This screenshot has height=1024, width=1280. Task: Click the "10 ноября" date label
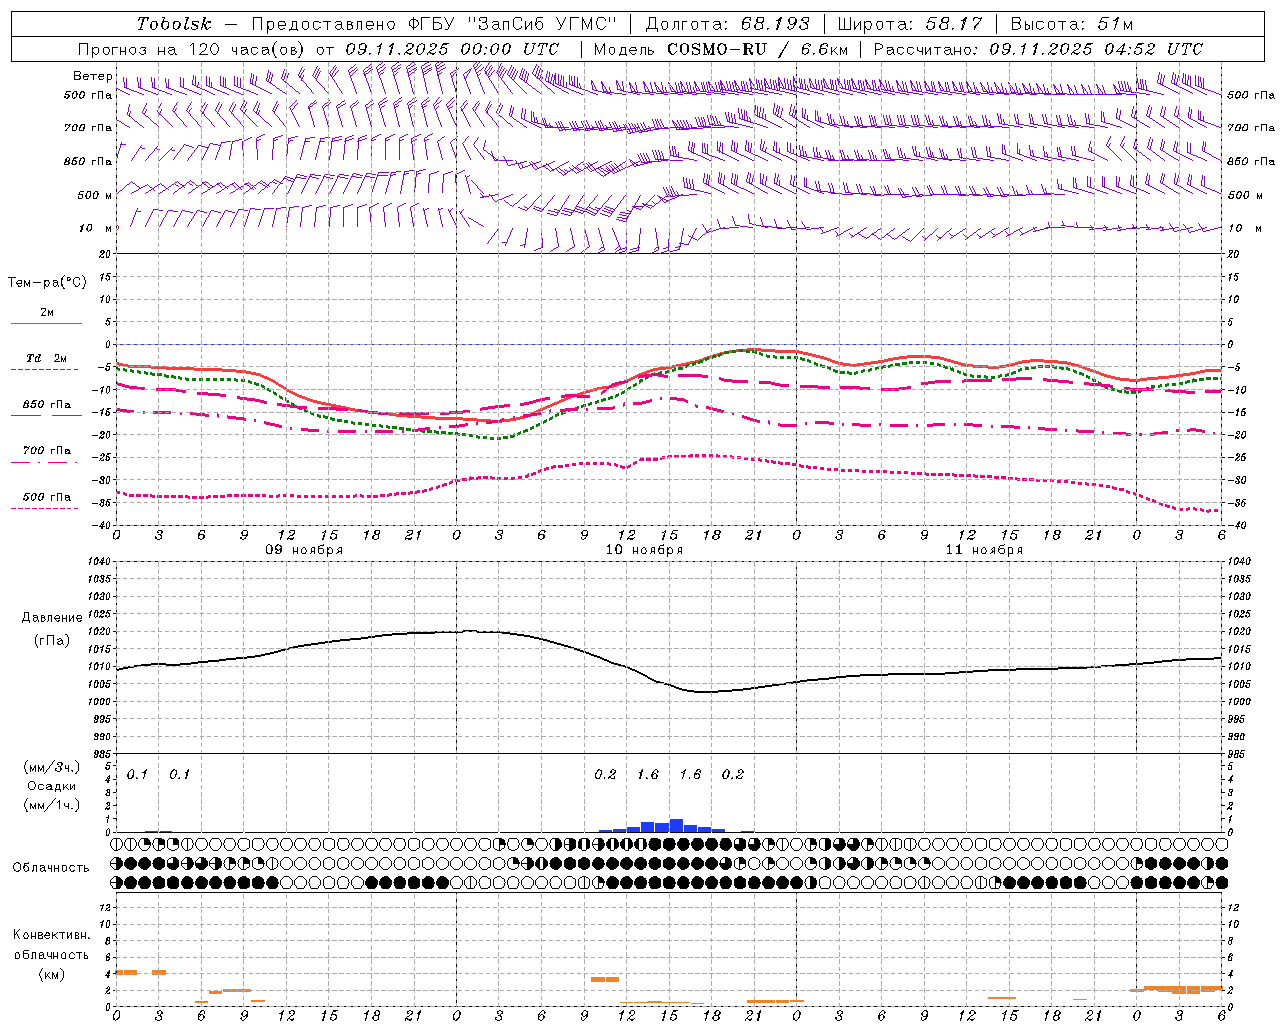644,550
